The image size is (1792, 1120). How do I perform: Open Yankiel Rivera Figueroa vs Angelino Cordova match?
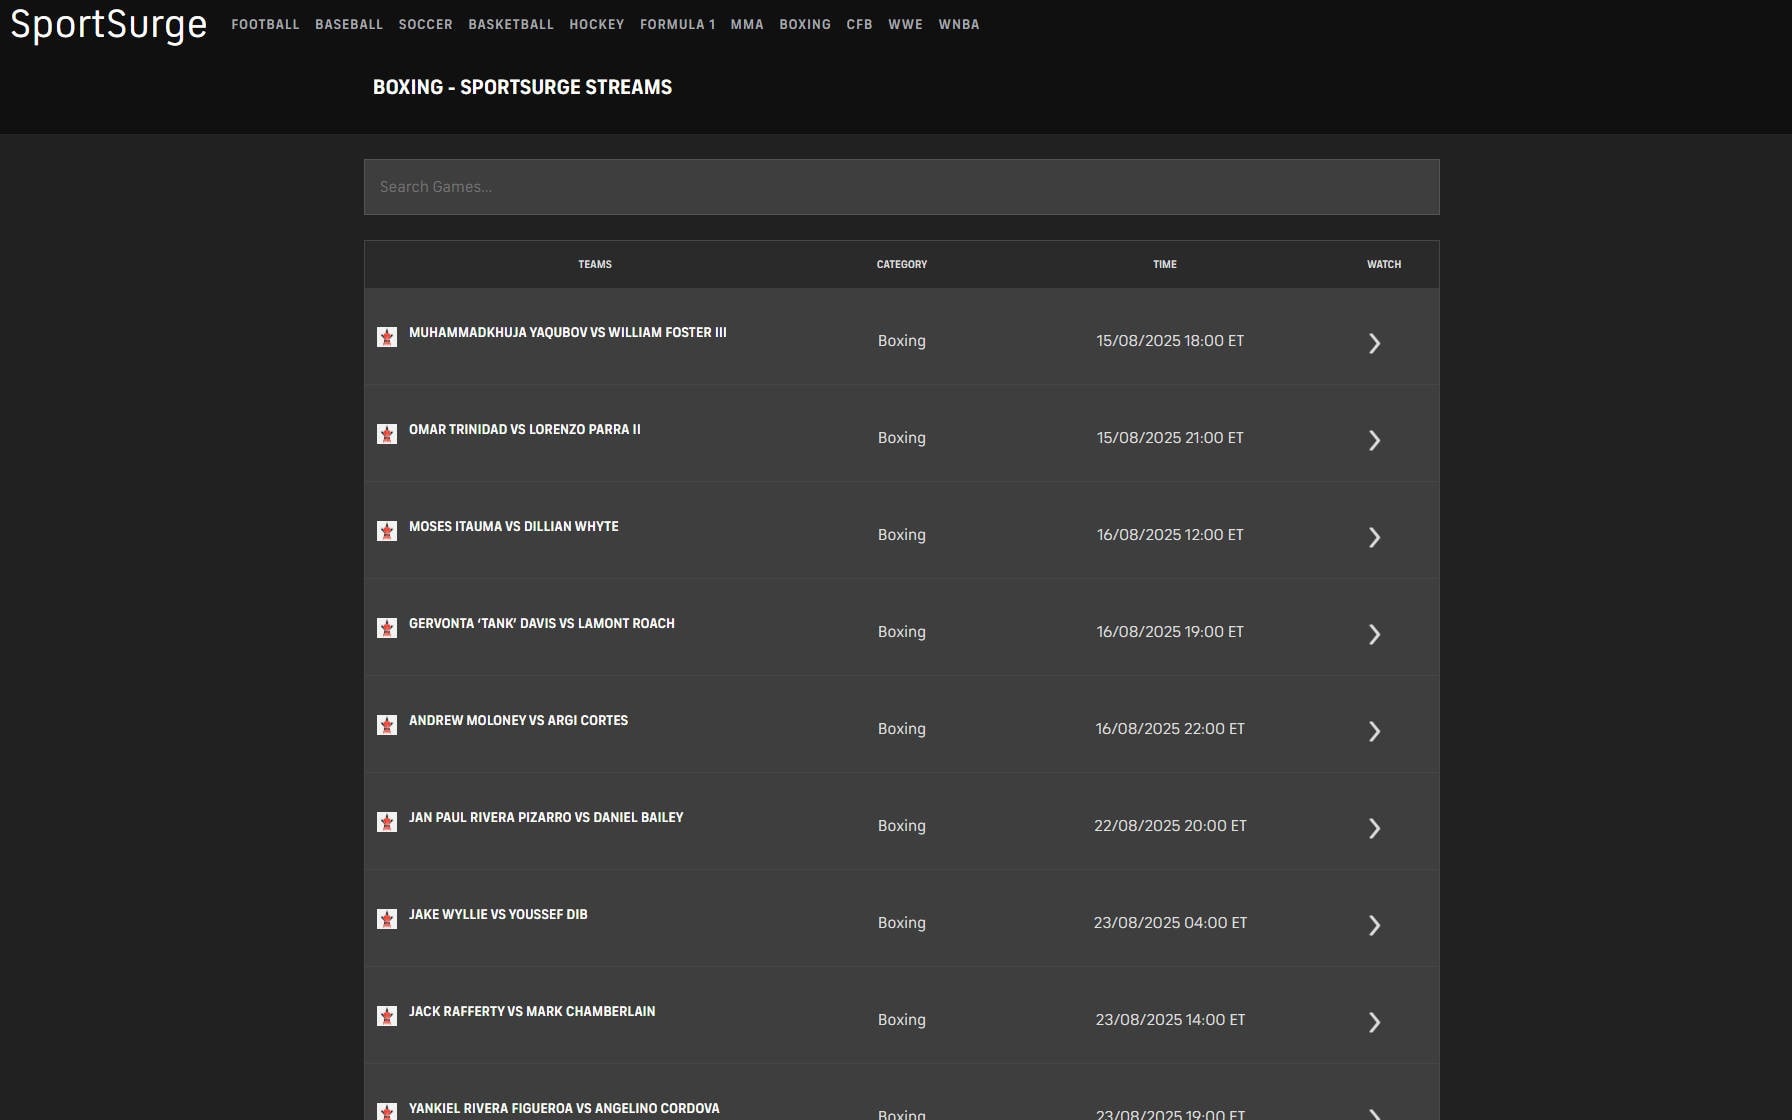point(564,1108)
